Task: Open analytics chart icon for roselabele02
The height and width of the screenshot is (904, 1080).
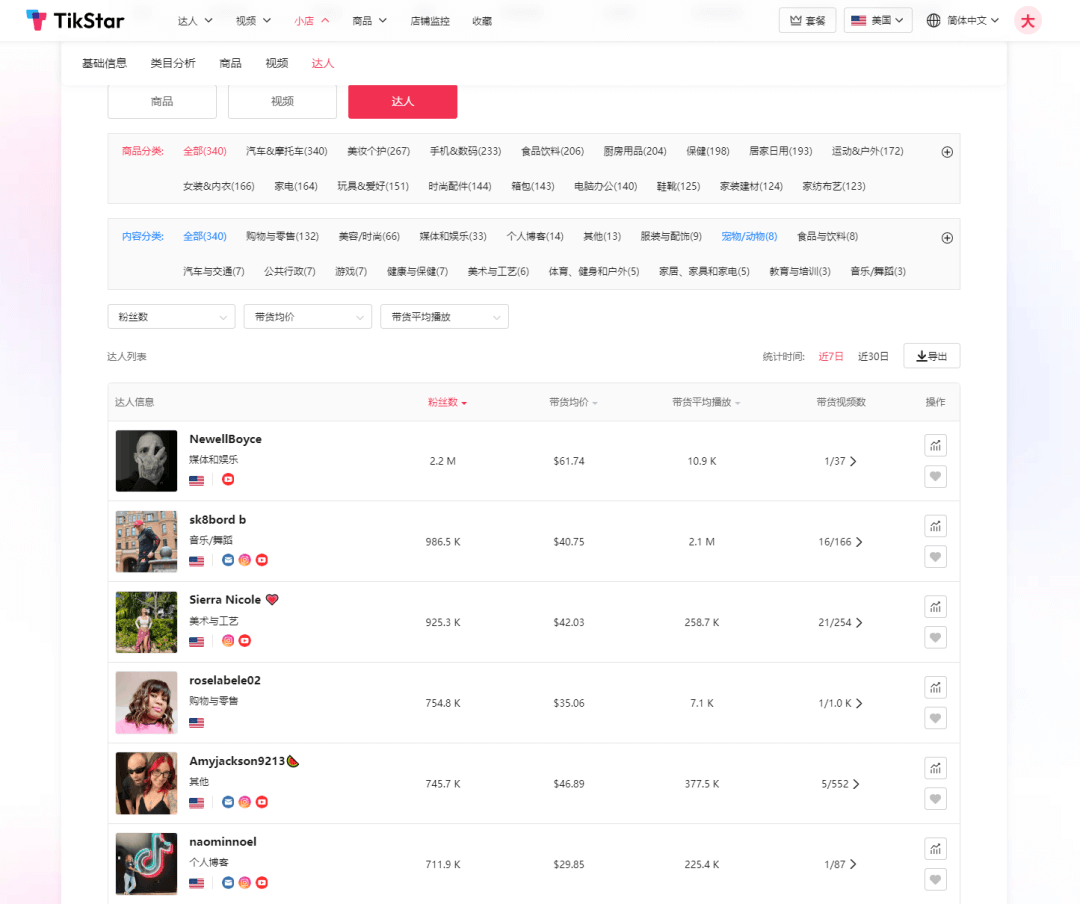Action: (x=935, y=687)
